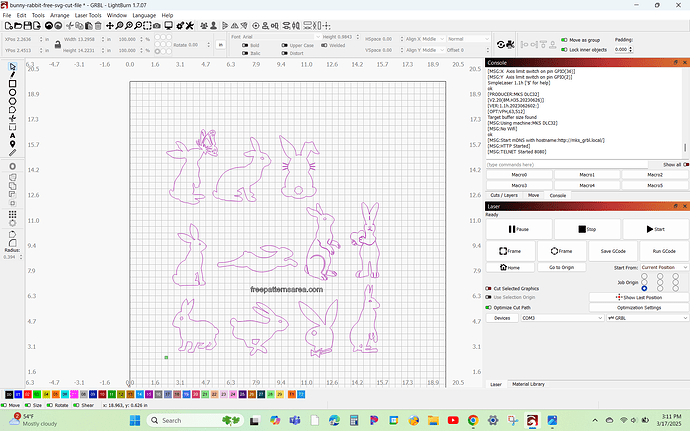Pick the Rectangle tool
The height and width of the screenshot is (431, 690).
point(12,84)
